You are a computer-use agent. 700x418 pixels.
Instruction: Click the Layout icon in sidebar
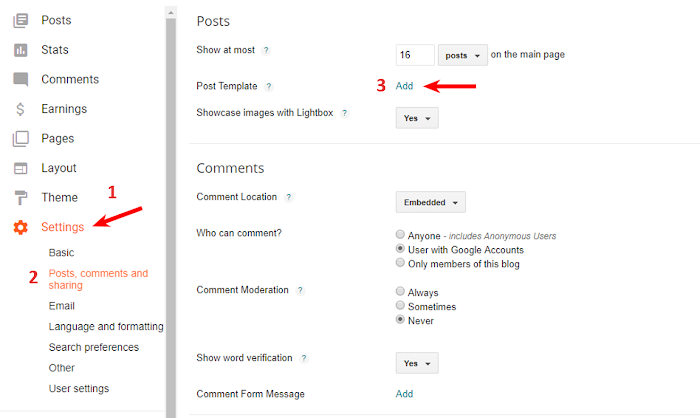click(20, 168)
